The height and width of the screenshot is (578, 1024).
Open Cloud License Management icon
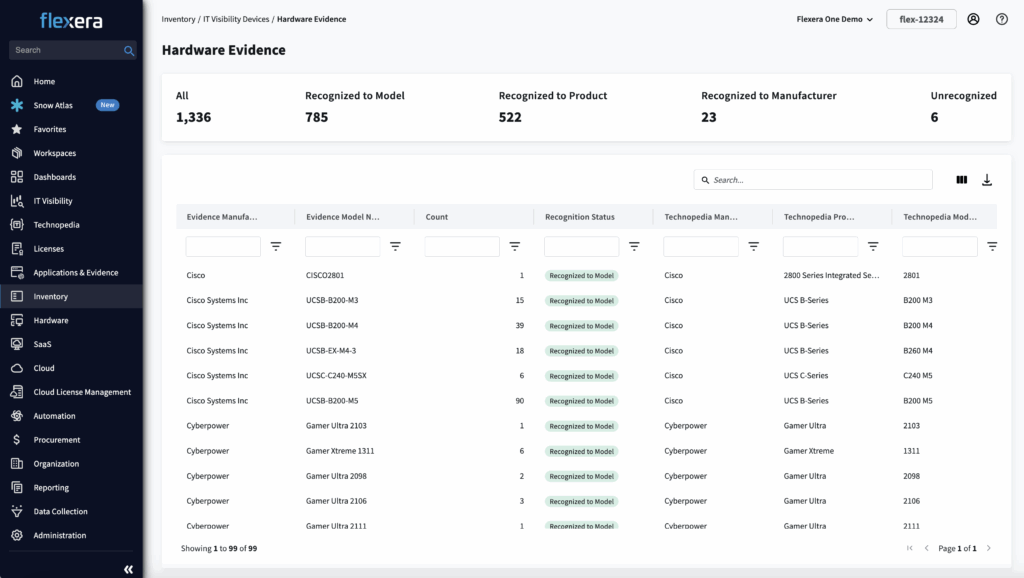point(17,392)
